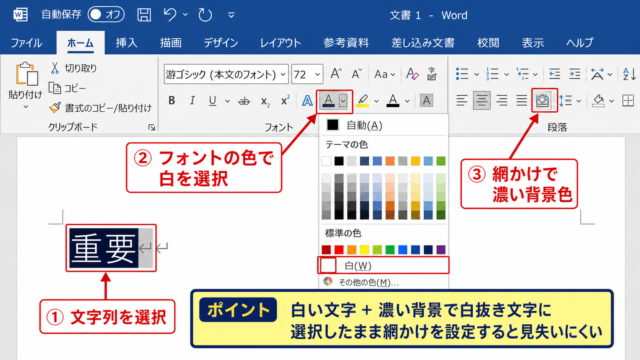Click the Strikethrough icon

click(x=244, y=101)
